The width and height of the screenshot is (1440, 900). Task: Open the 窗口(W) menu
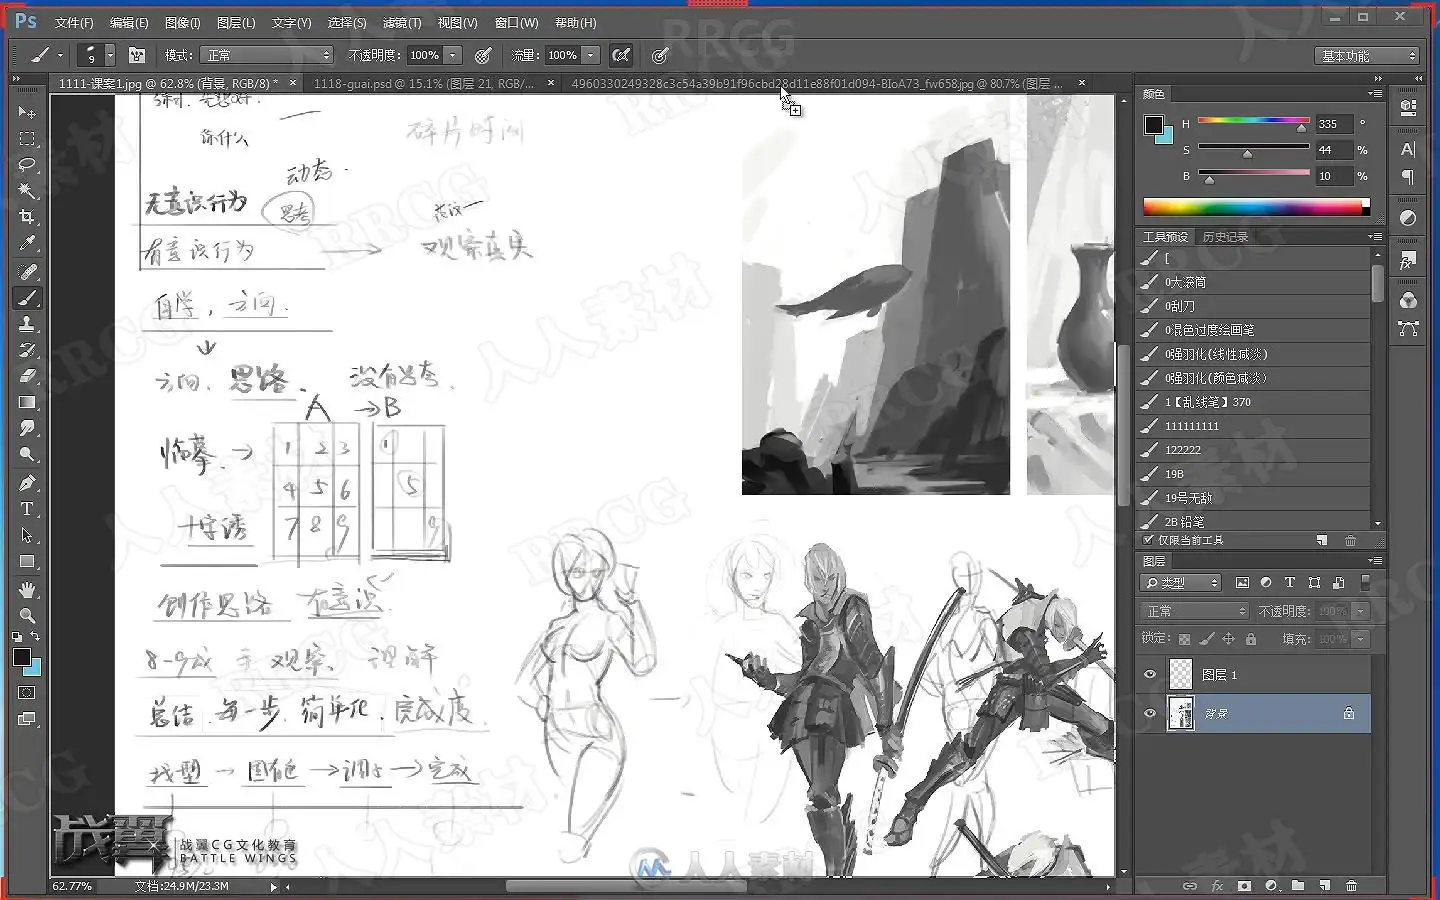coord(516,22)
